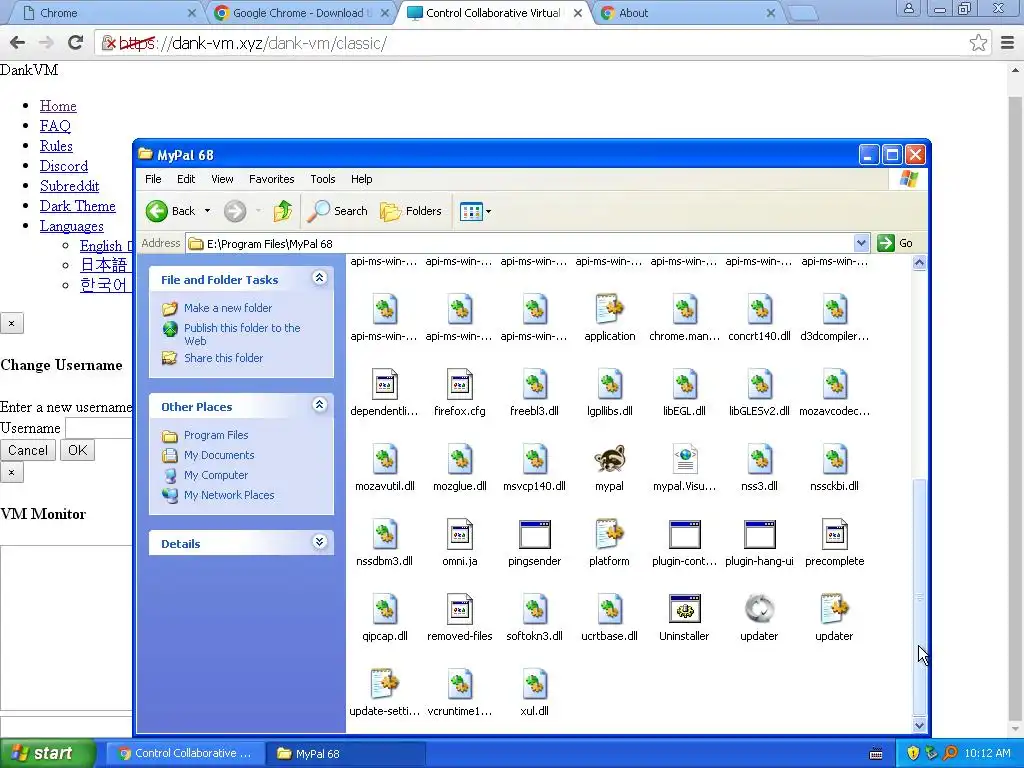Image resolution: width=1024 pixels, height=768 pixels.
Task: Click the Up folder toolbar icon
Action: (x=283, y=211)
